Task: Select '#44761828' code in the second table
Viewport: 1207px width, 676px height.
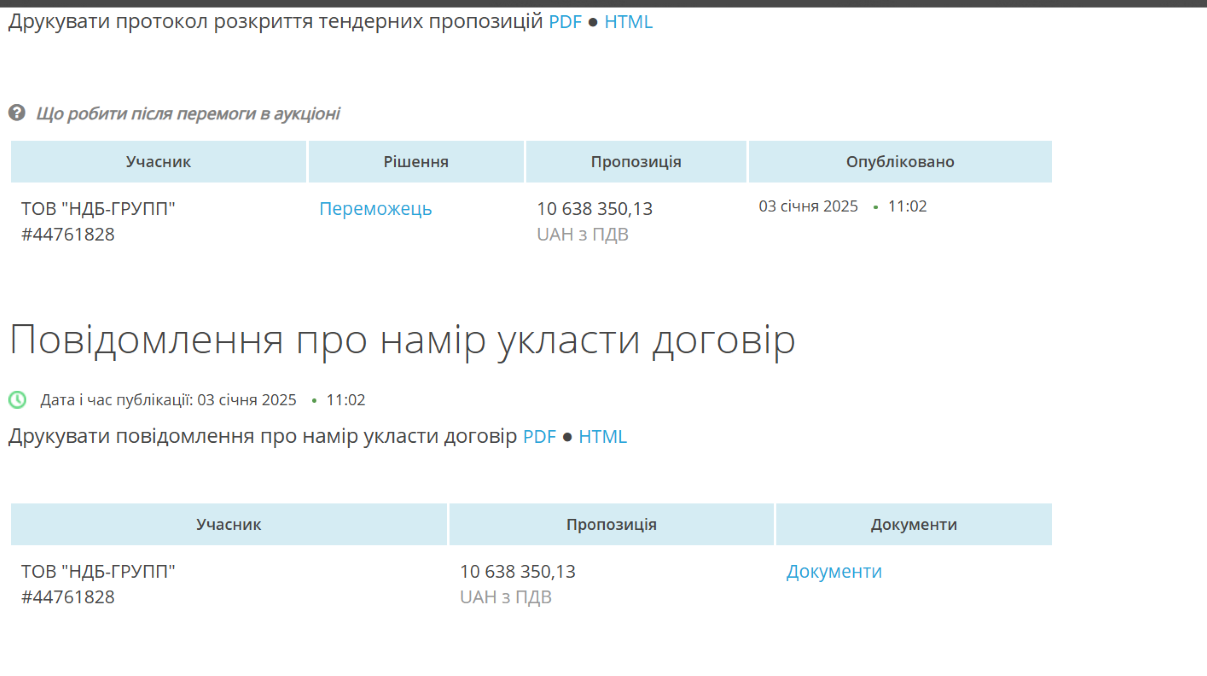Action: tap(68, 598)
